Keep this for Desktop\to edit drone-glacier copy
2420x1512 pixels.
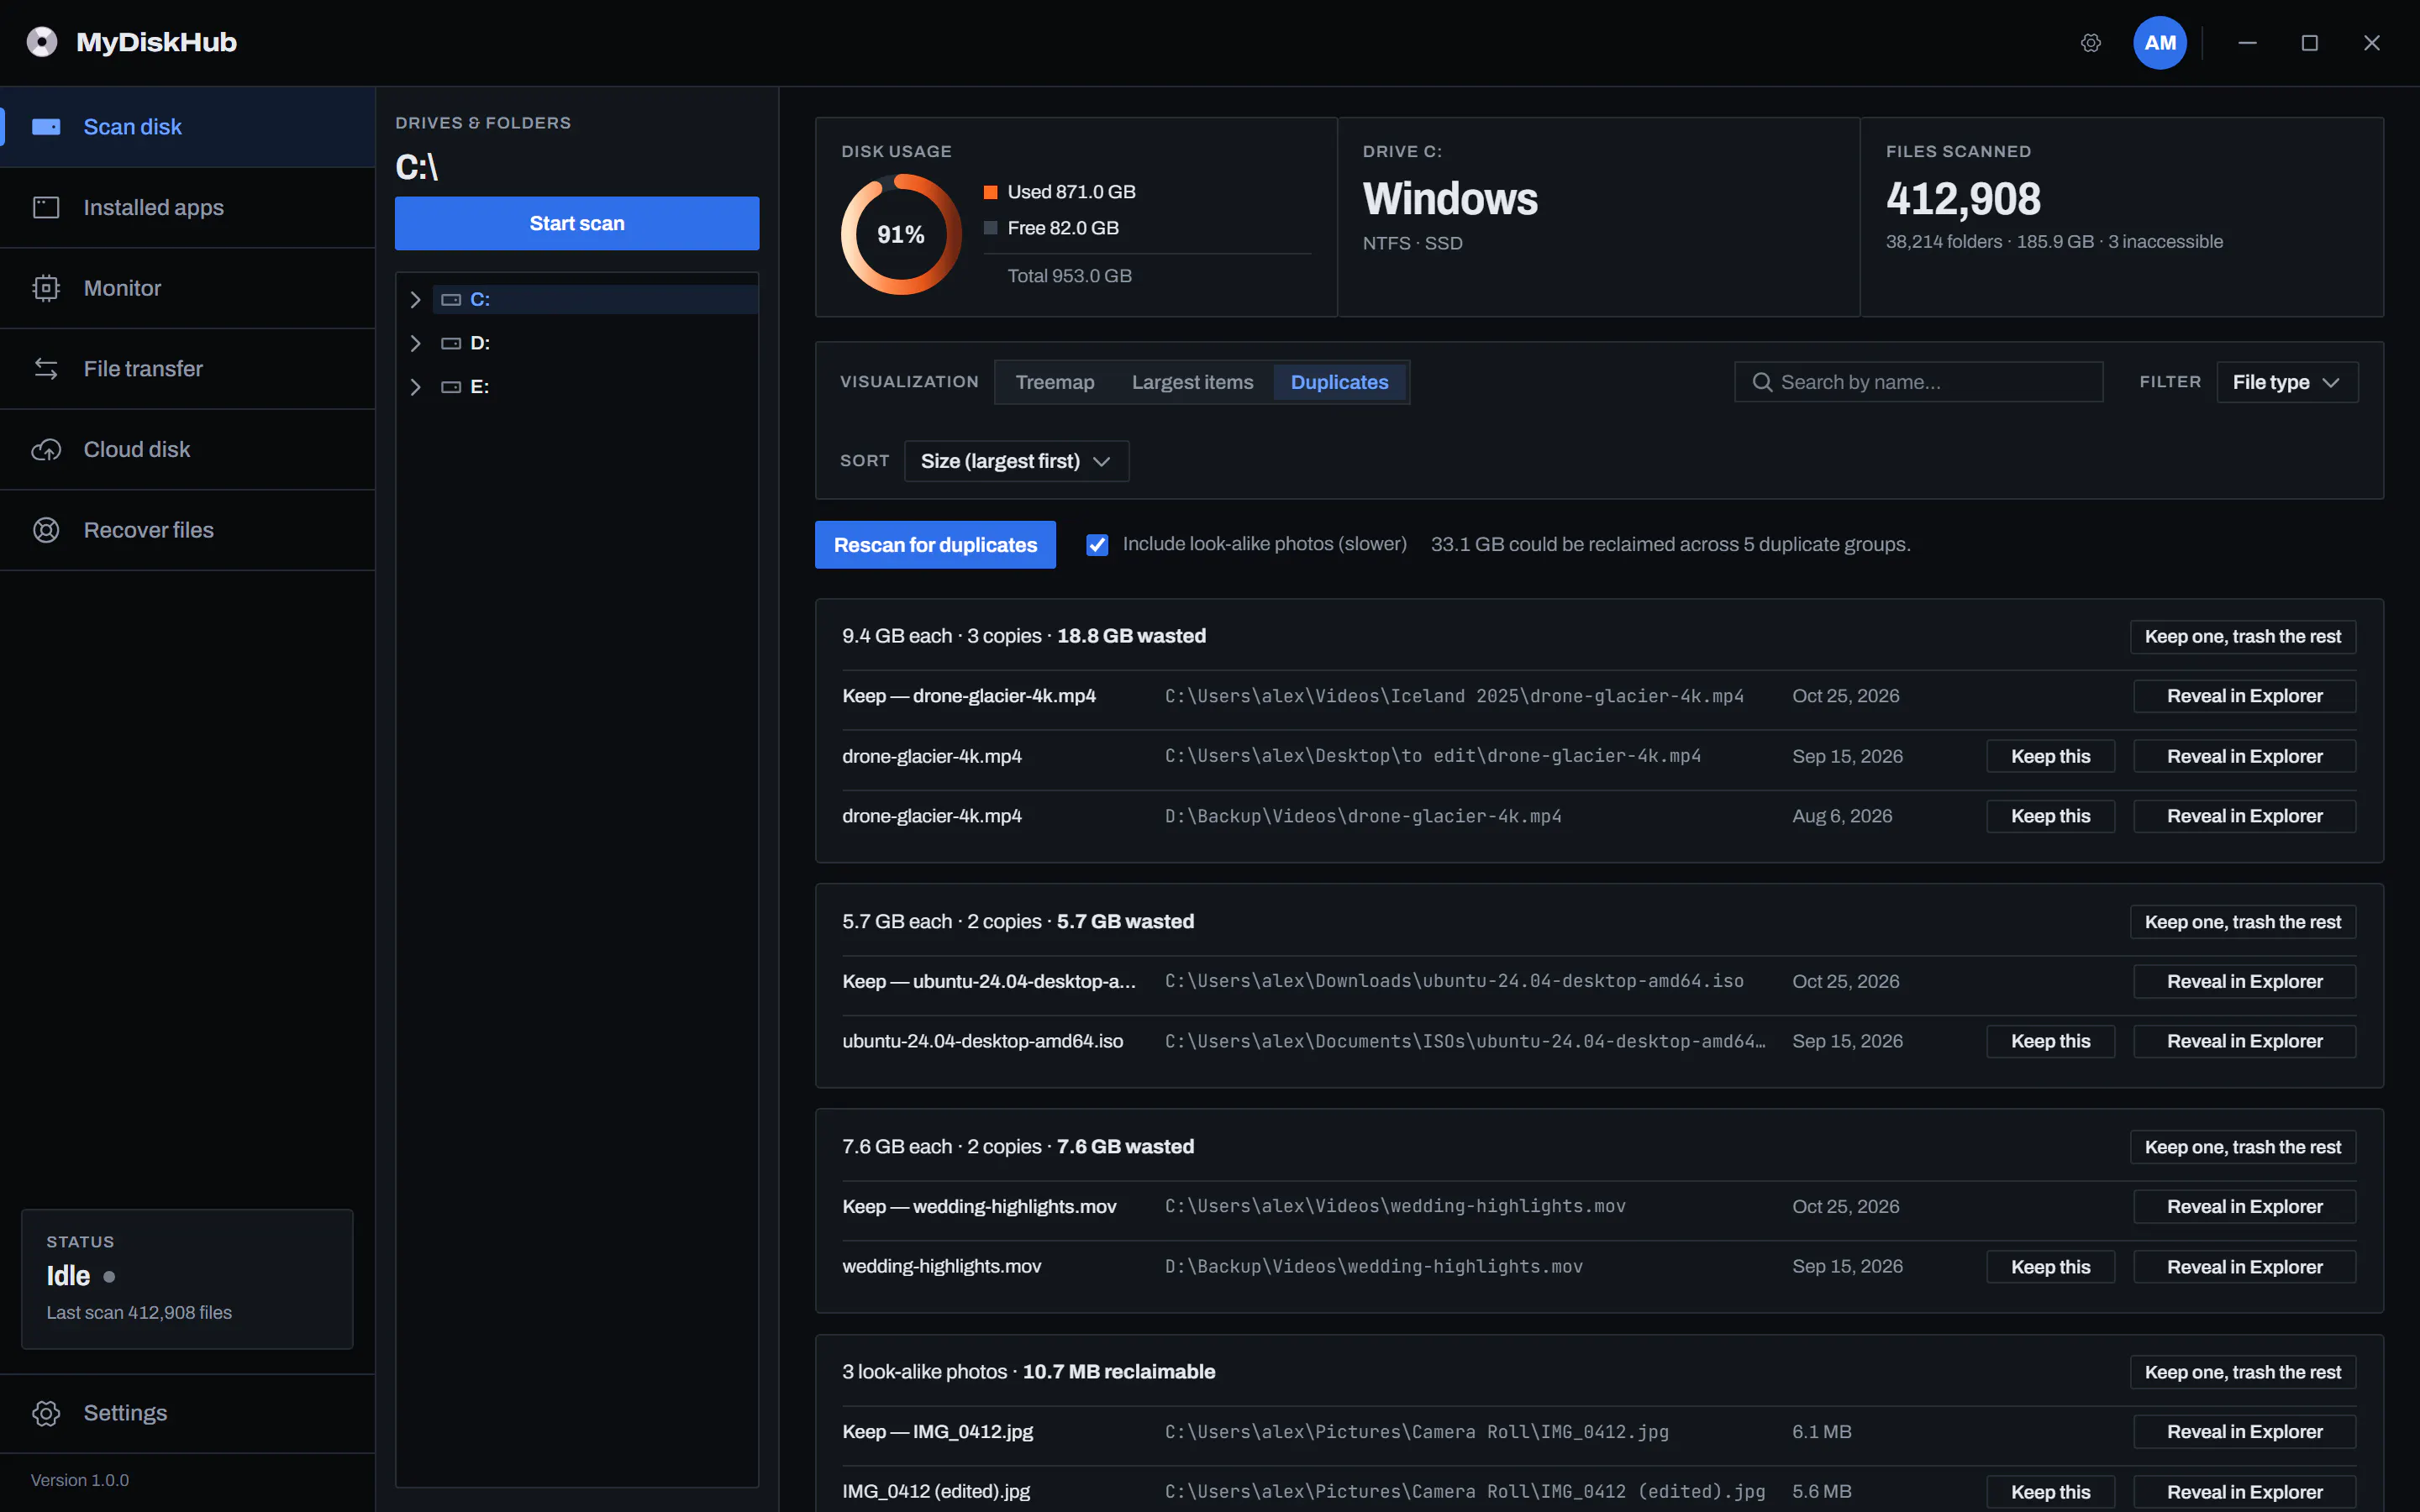[x=2050, y=757]
